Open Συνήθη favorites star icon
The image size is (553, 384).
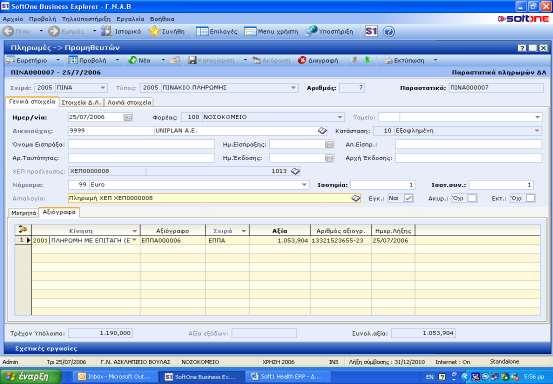[154, 31]
